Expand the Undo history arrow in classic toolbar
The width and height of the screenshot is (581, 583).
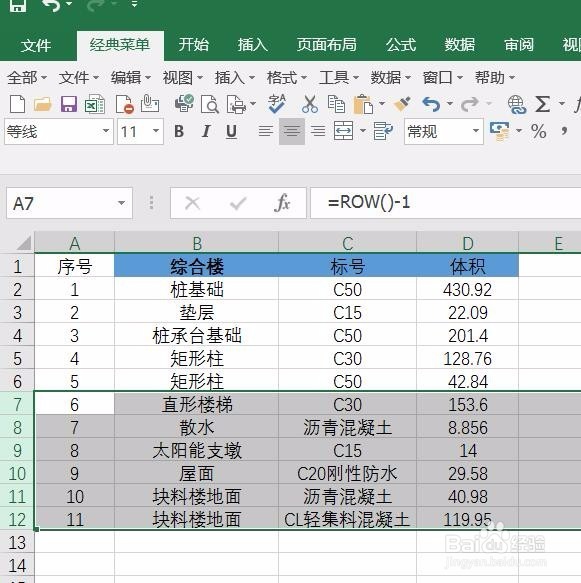coord(450,103)
